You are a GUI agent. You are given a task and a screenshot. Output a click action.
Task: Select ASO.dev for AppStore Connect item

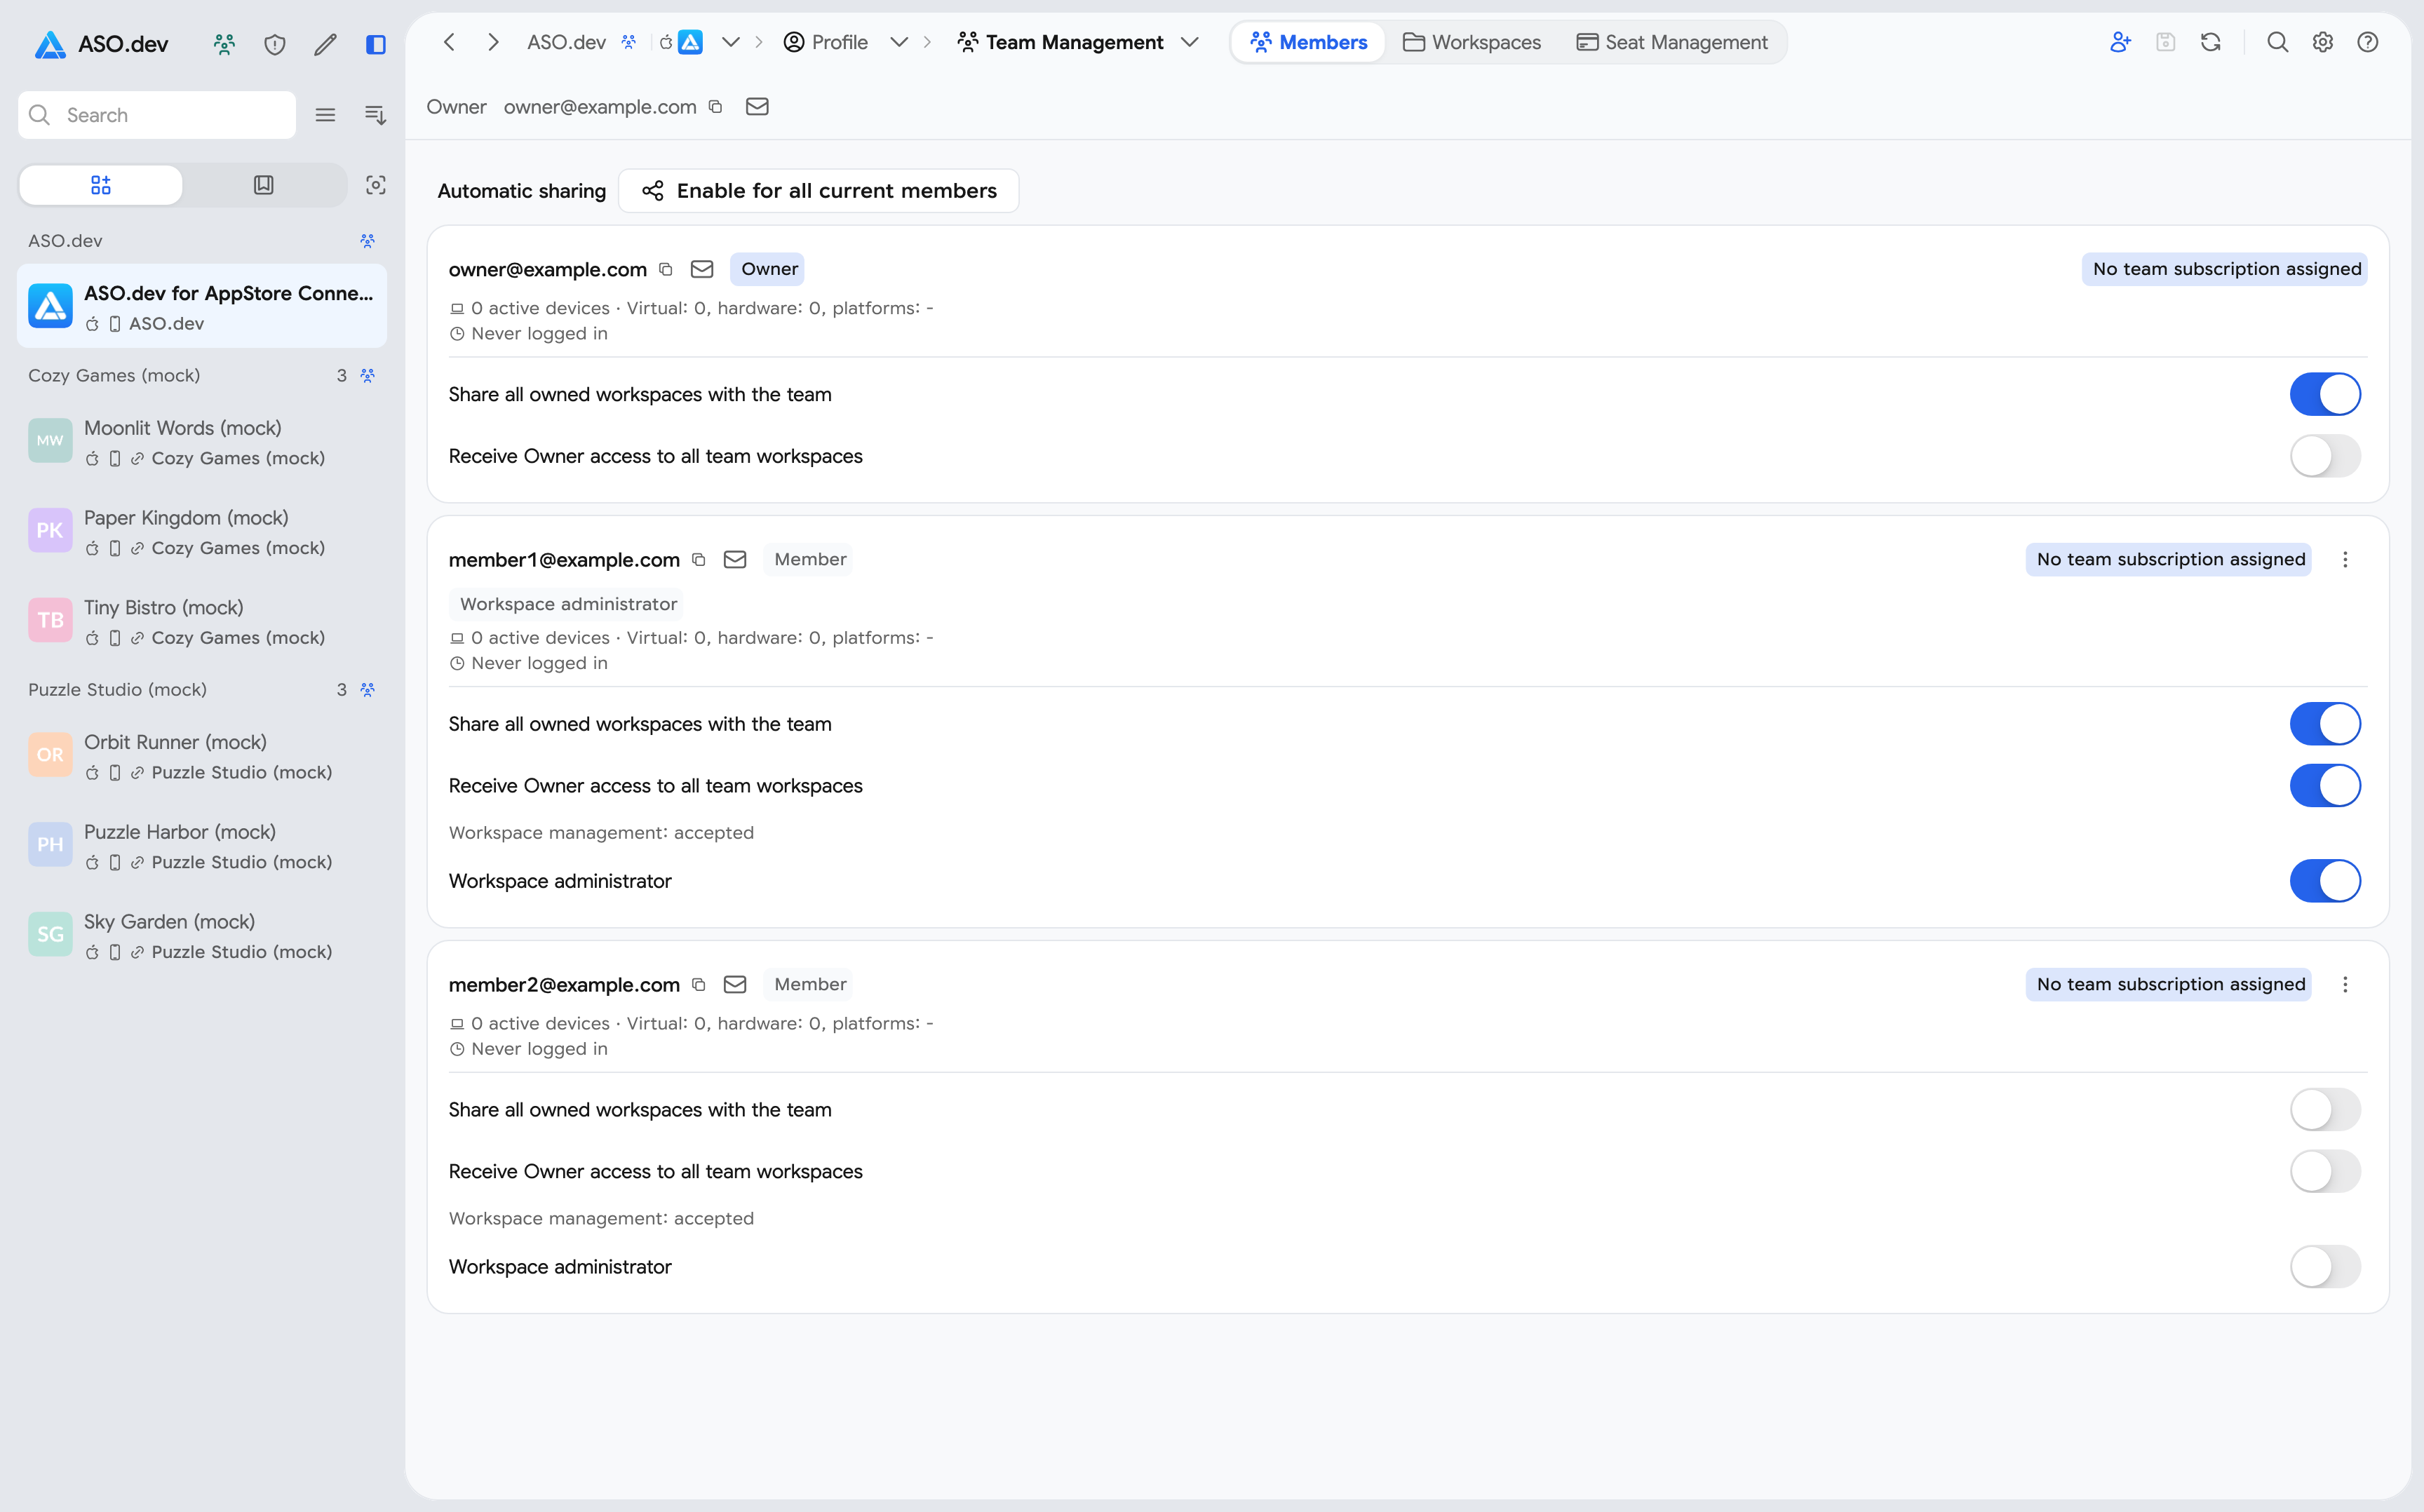coord(202,306)
